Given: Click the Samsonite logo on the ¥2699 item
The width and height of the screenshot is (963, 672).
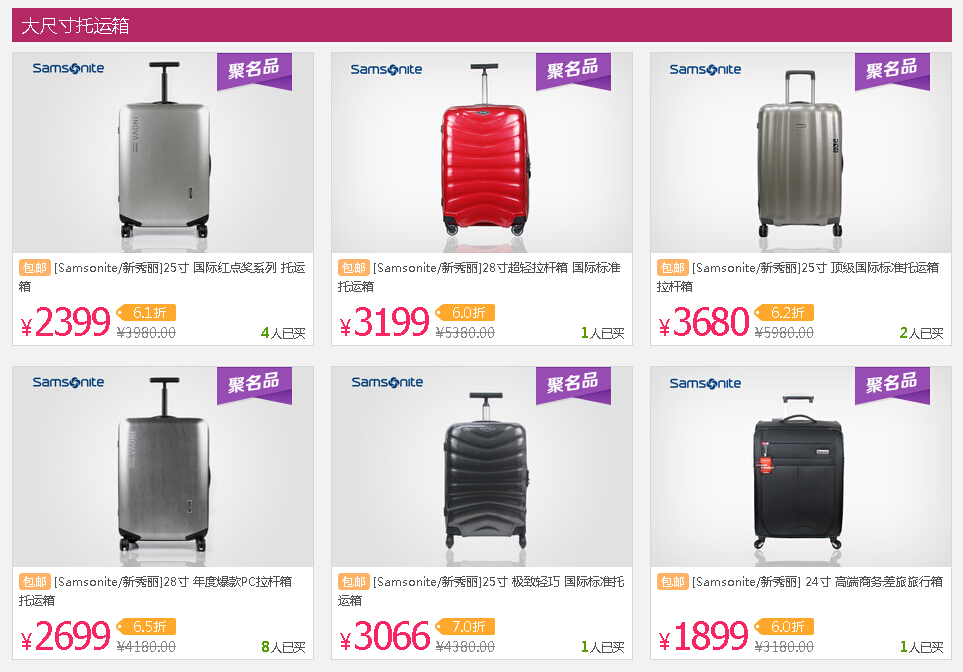Looking at the screenshot, I should pos(68,382).
